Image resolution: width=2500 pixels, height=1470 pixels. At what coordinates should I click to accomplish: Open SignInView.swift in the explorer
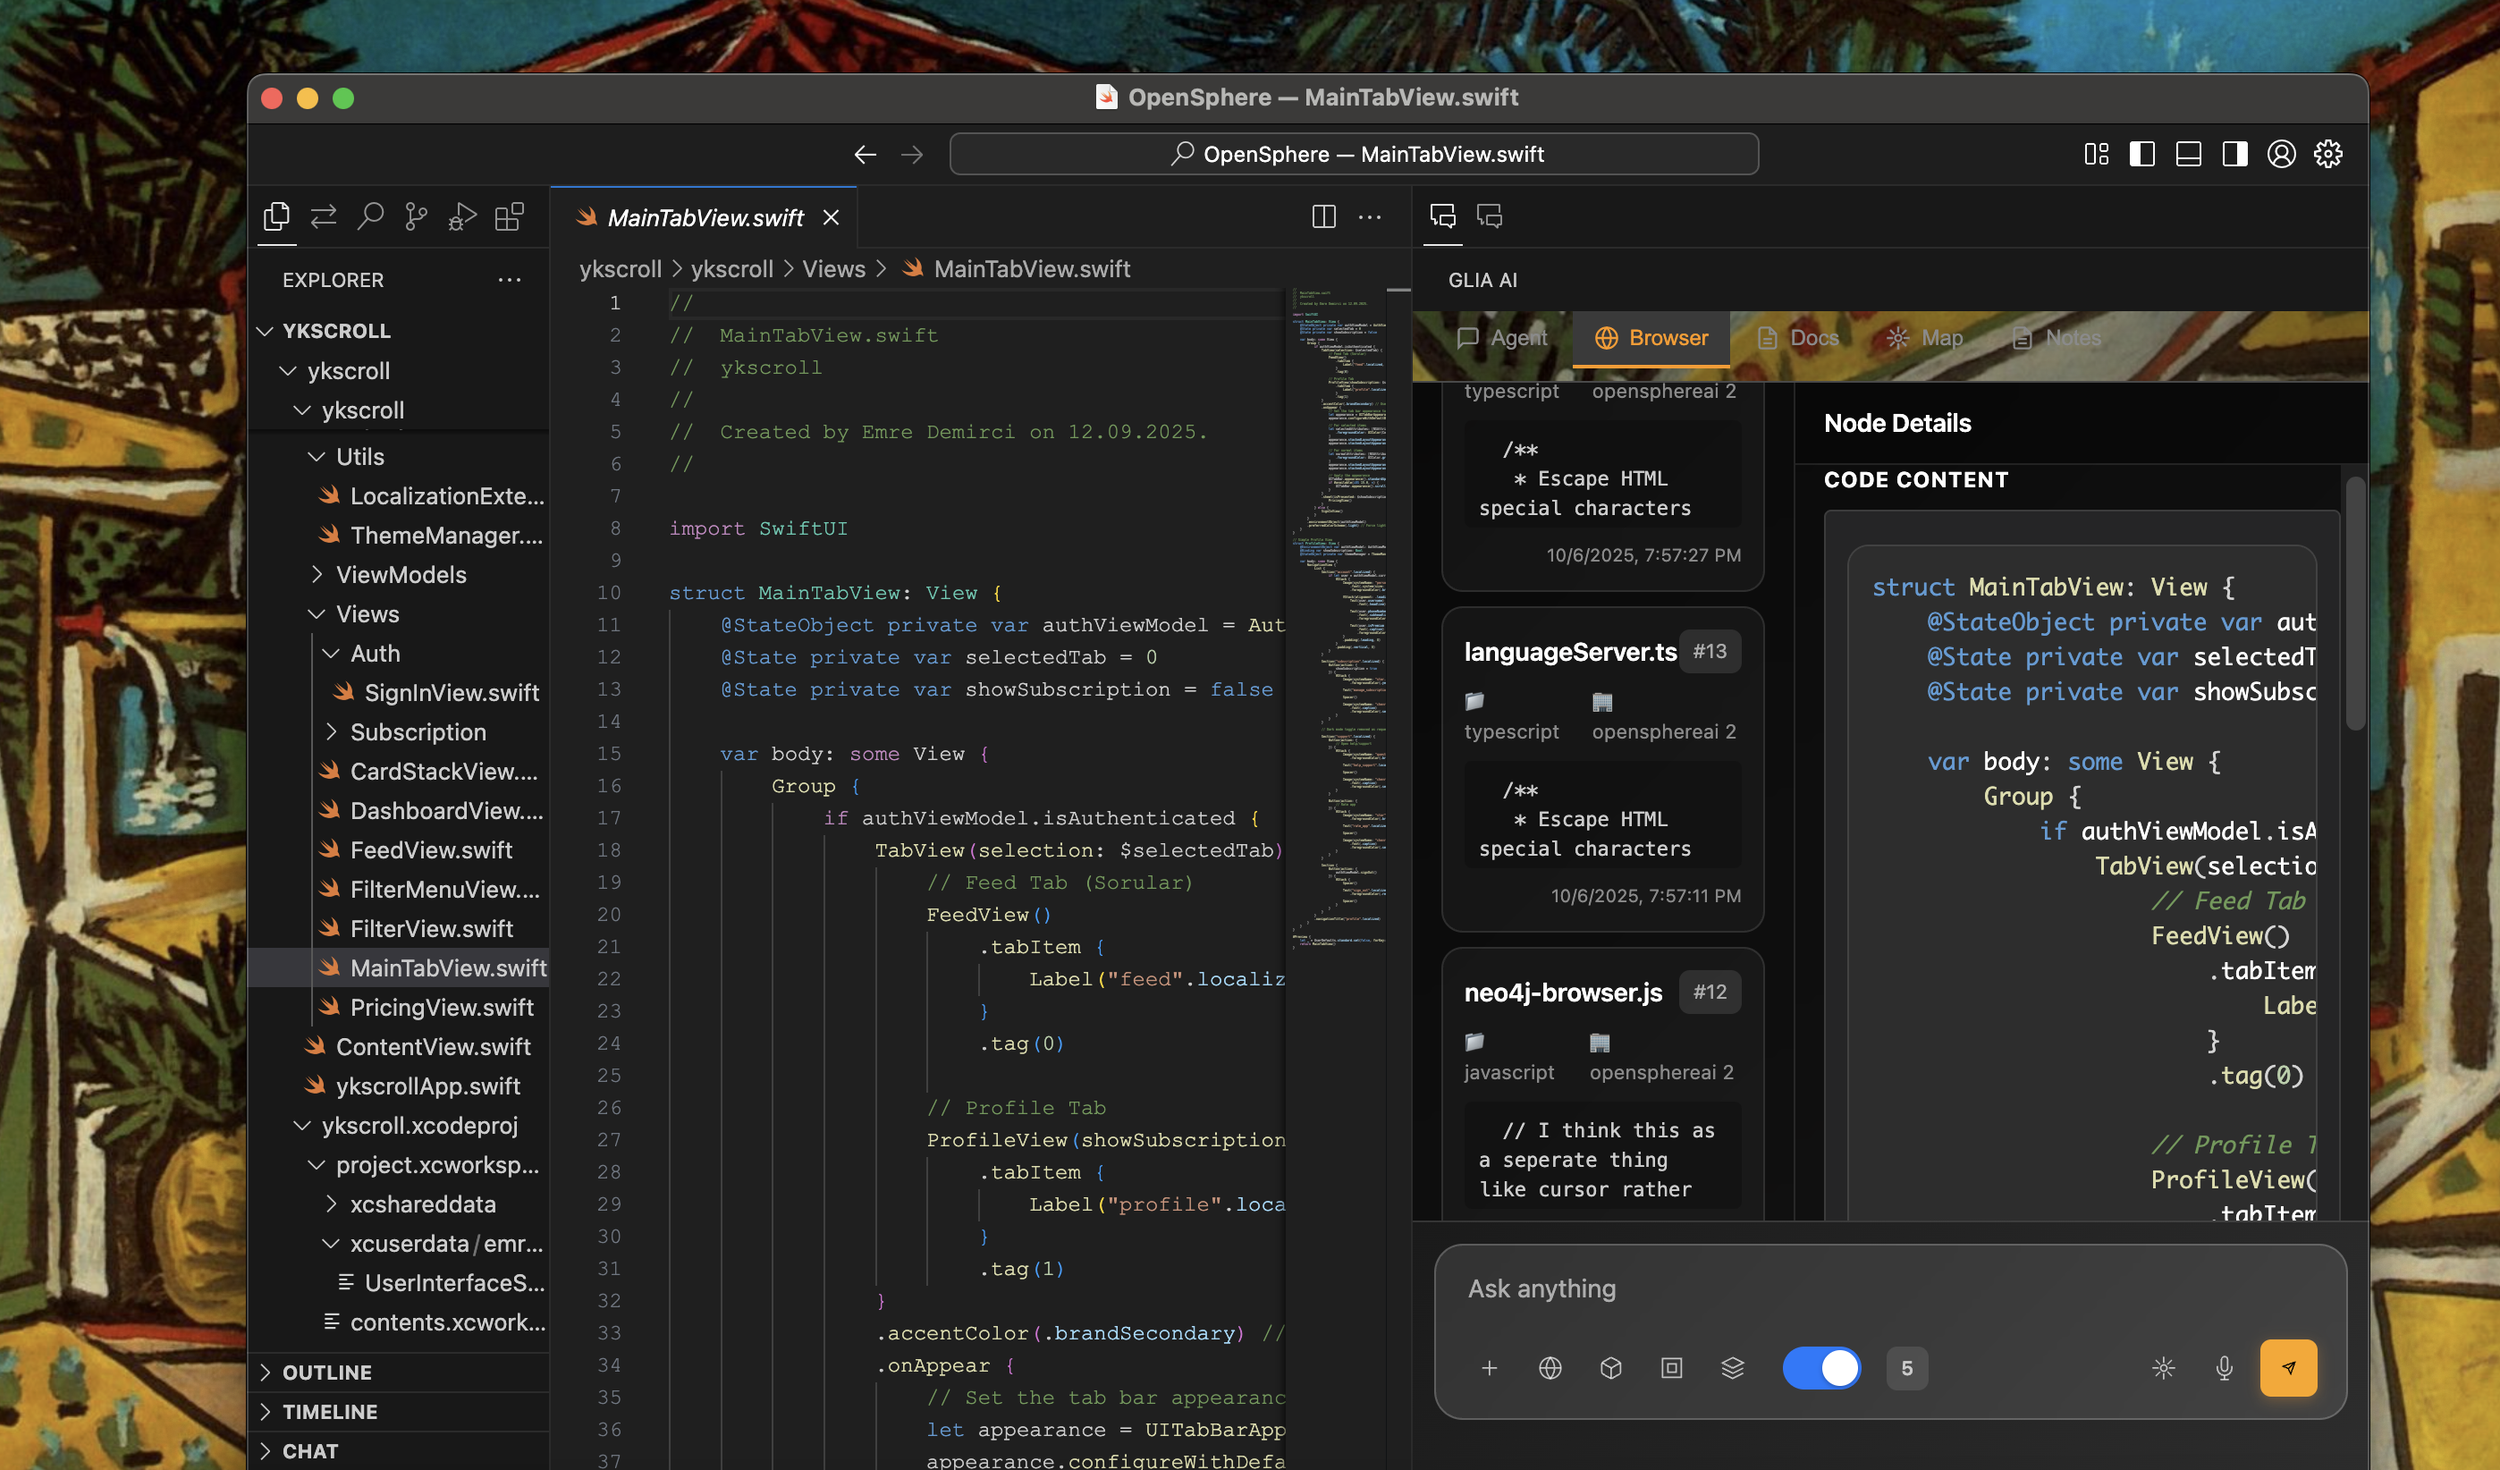(398, 692)
